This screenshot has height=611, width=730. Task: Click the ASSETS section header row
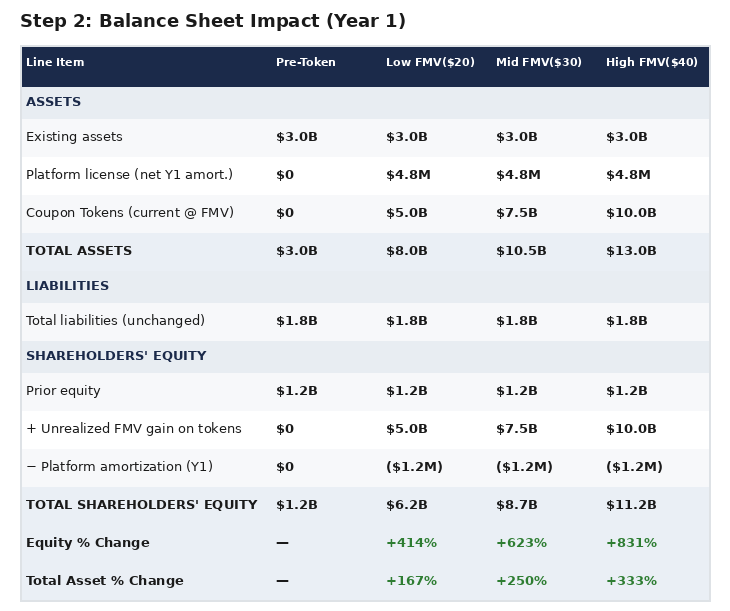54,102
